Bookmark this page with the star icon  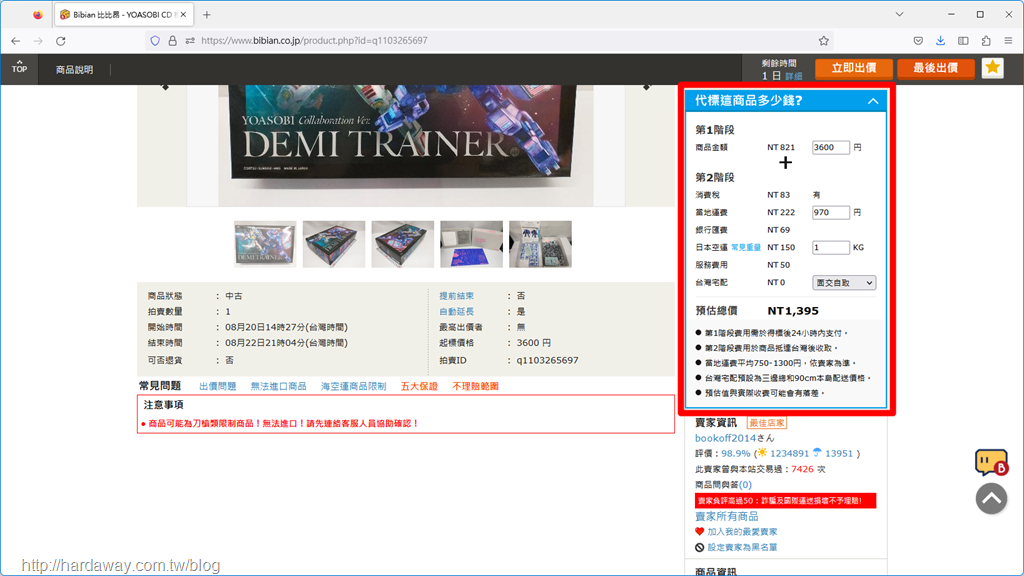click(x=824, y=40)
